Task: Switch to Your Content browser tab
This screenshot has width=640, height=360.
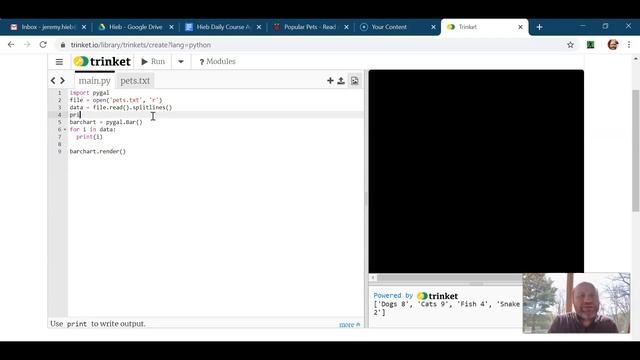Action: pos(388,27)
